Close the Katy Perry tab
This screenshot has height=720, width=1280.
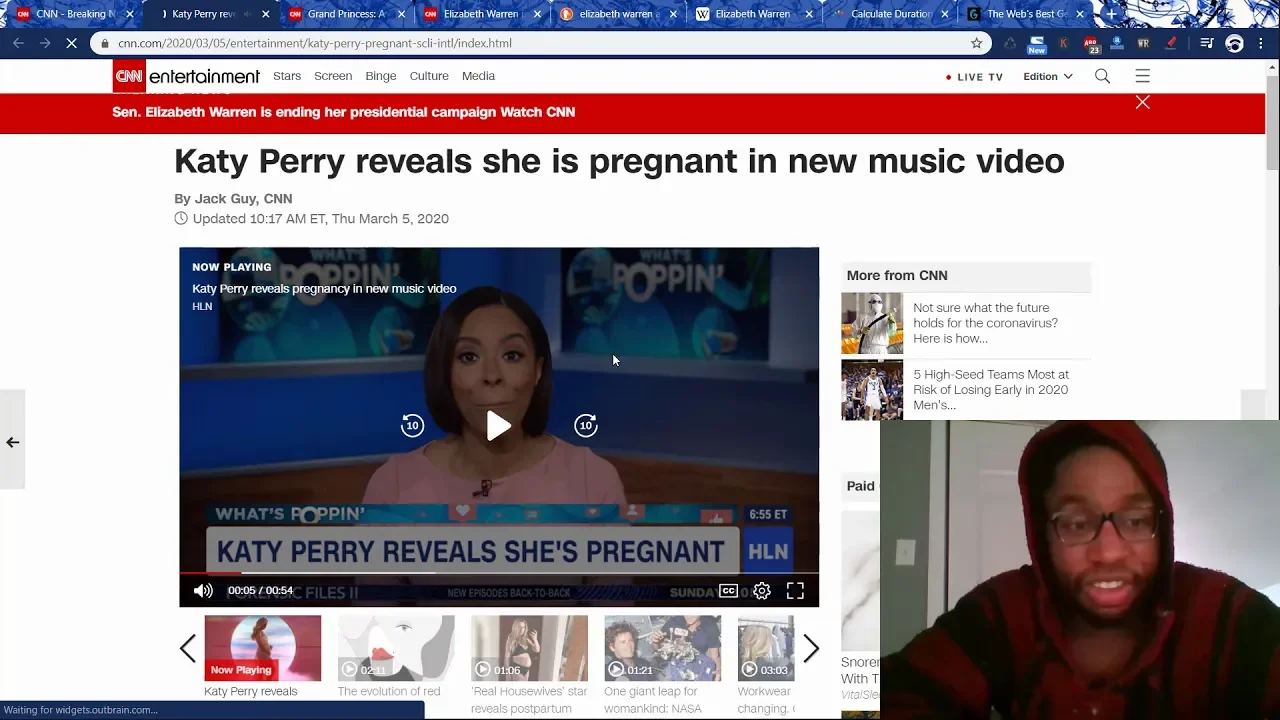point(265,14)
